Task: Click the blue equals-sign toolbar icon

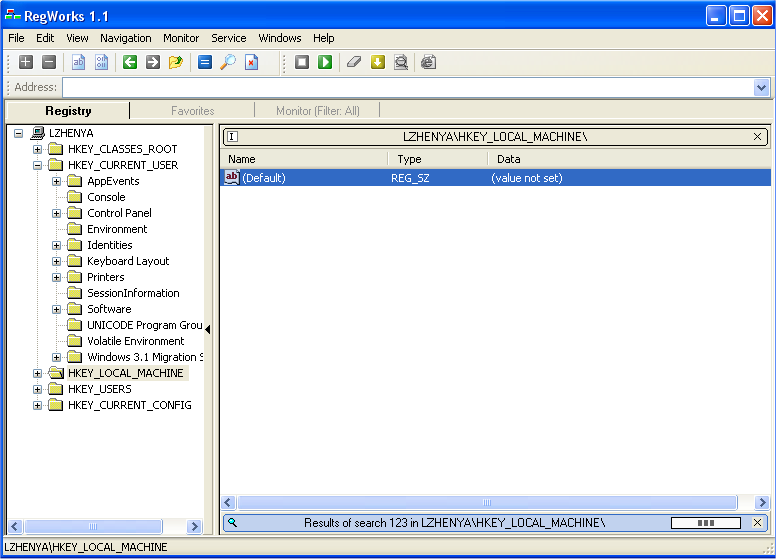Action: pos(205,62)
